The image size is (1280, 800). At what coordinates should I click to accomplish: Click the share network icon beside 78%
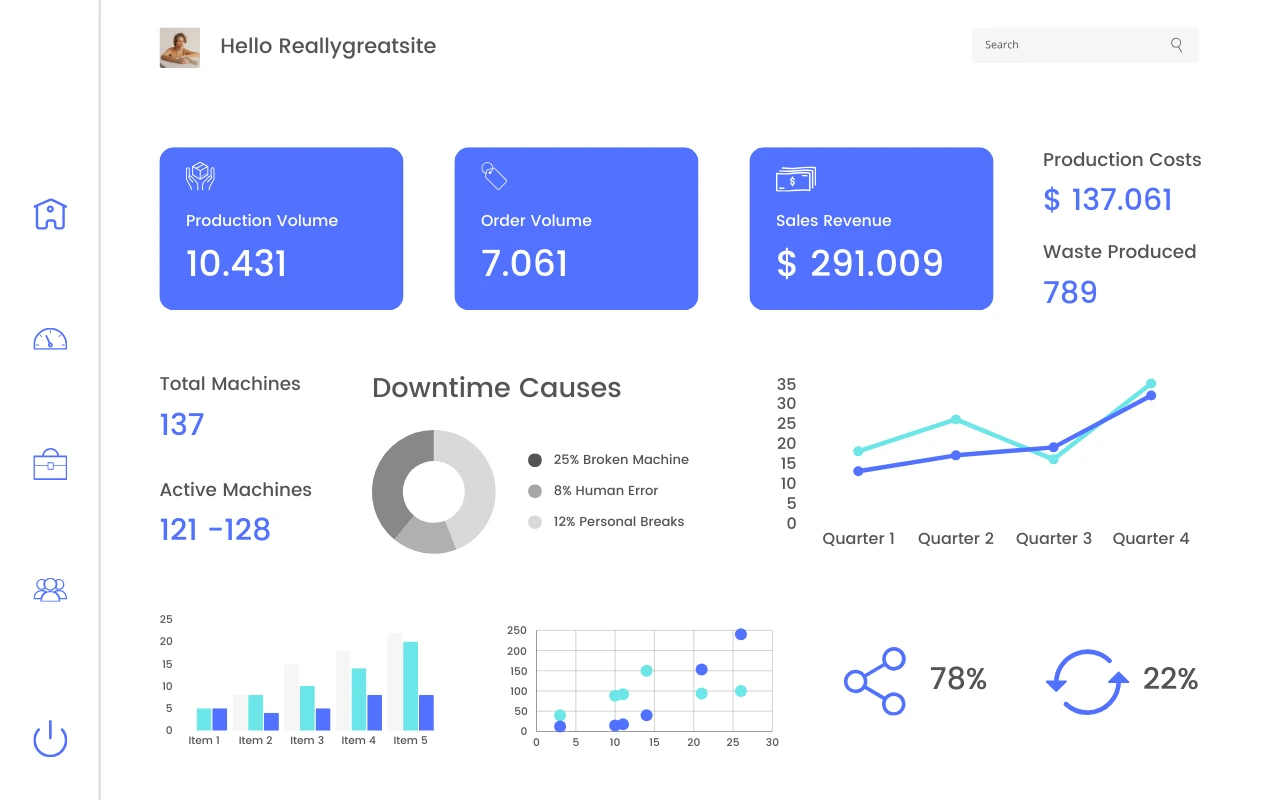[x=875, y=680]
